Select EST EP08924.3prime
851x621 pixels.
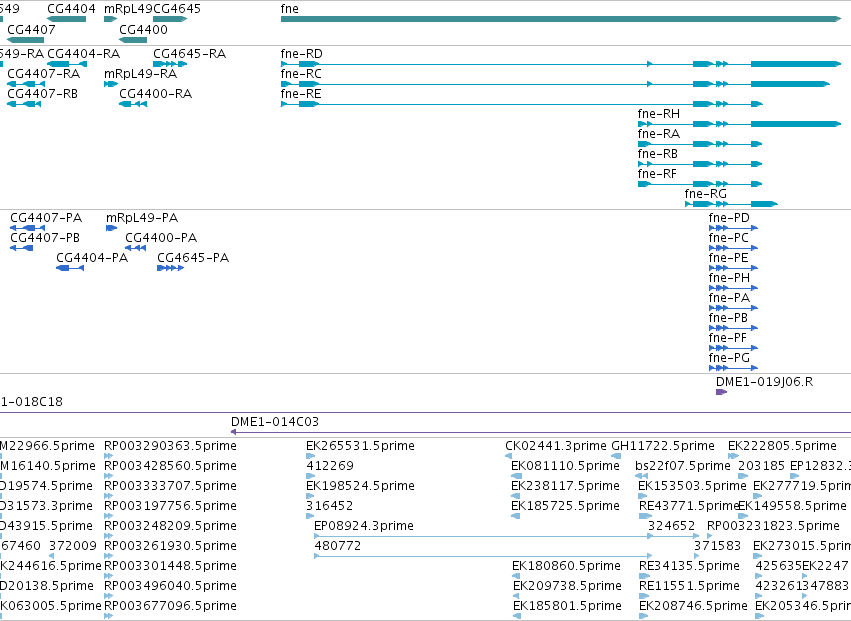click(364, 527)
